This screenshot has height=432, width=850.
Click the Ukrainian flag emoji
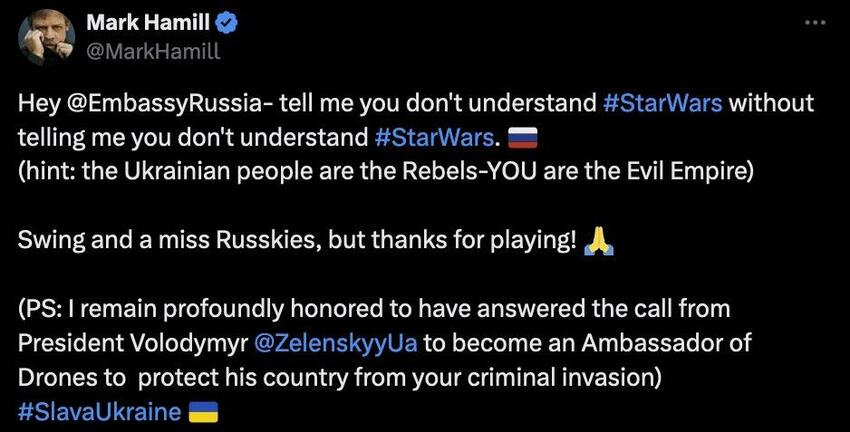[203, 412]
